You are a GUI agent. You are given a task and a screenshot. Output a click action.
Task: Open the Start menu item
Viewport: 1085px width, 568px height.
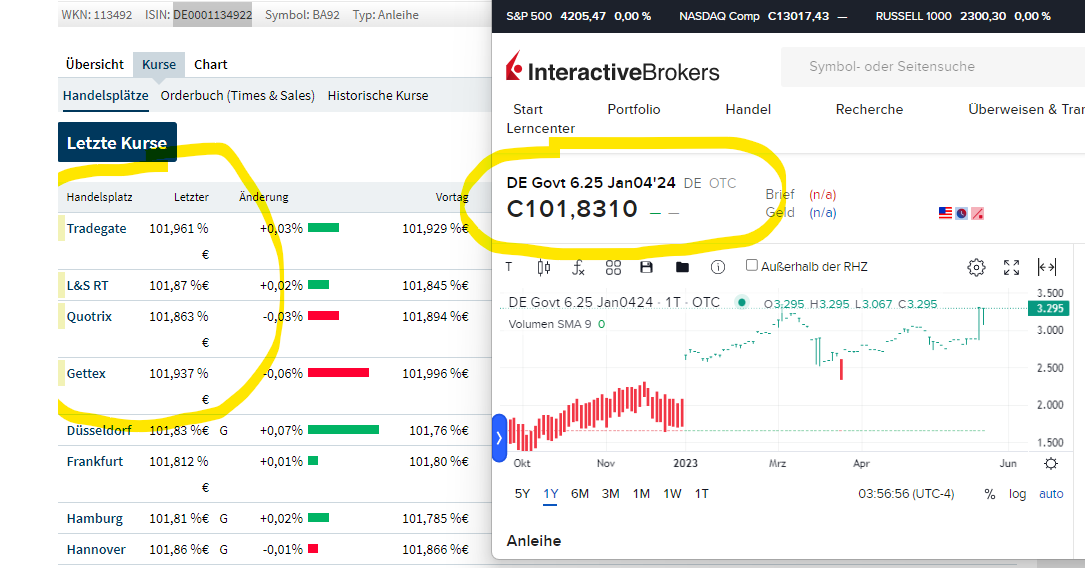click(528, 109)
